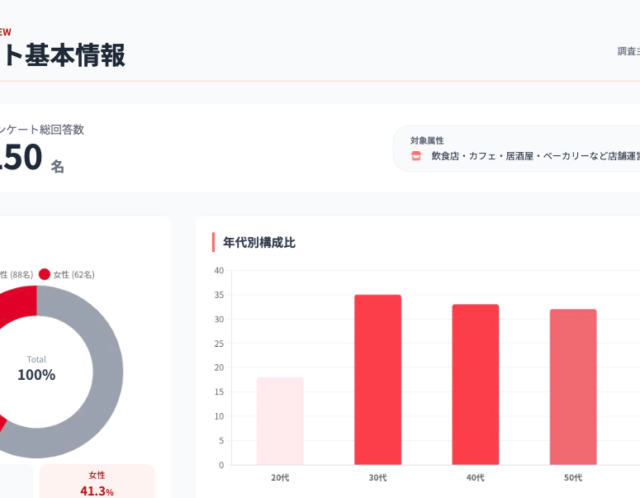Click the 20代 axis label
Screen dimensions: 640x498
coord(280,477)
